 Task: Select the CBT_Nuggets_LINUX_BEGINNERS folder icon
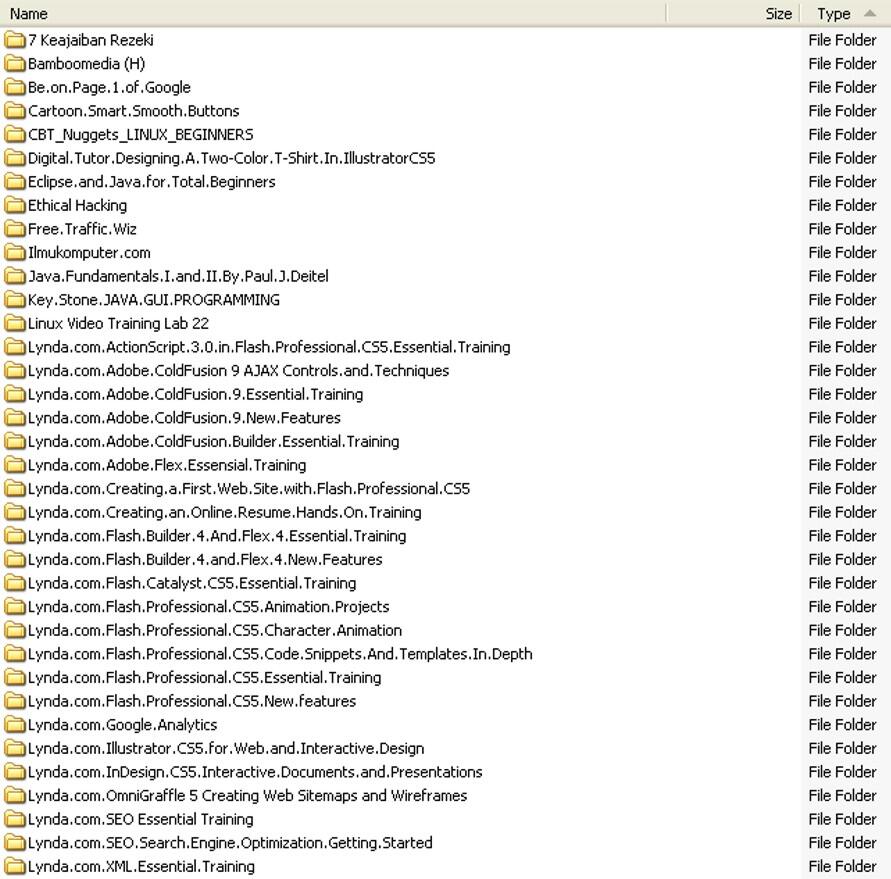(15, 135)
